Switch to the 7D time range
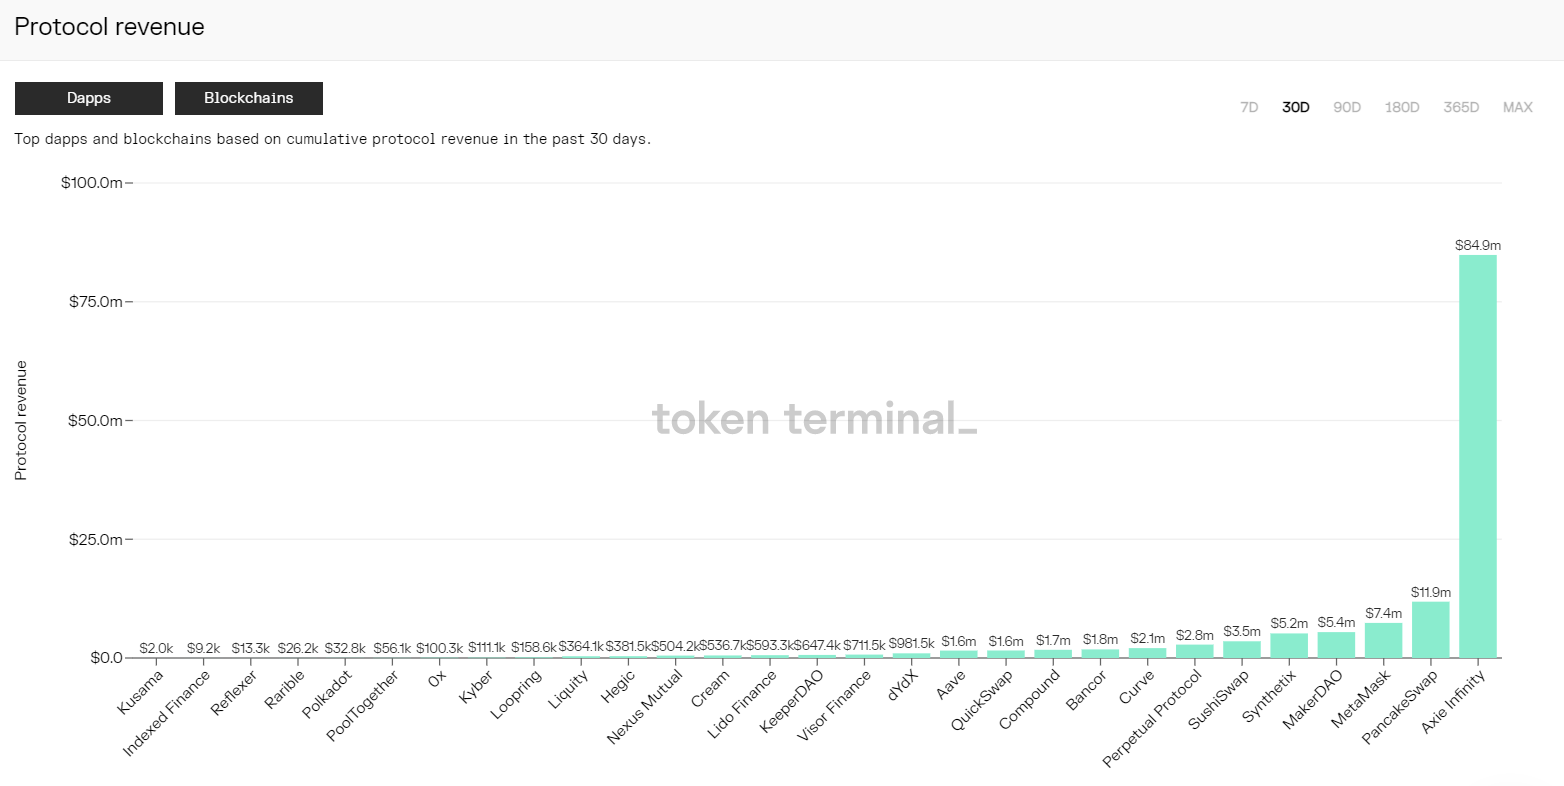The height and width of the screenshot is (786, 1564). [1249, 107]
